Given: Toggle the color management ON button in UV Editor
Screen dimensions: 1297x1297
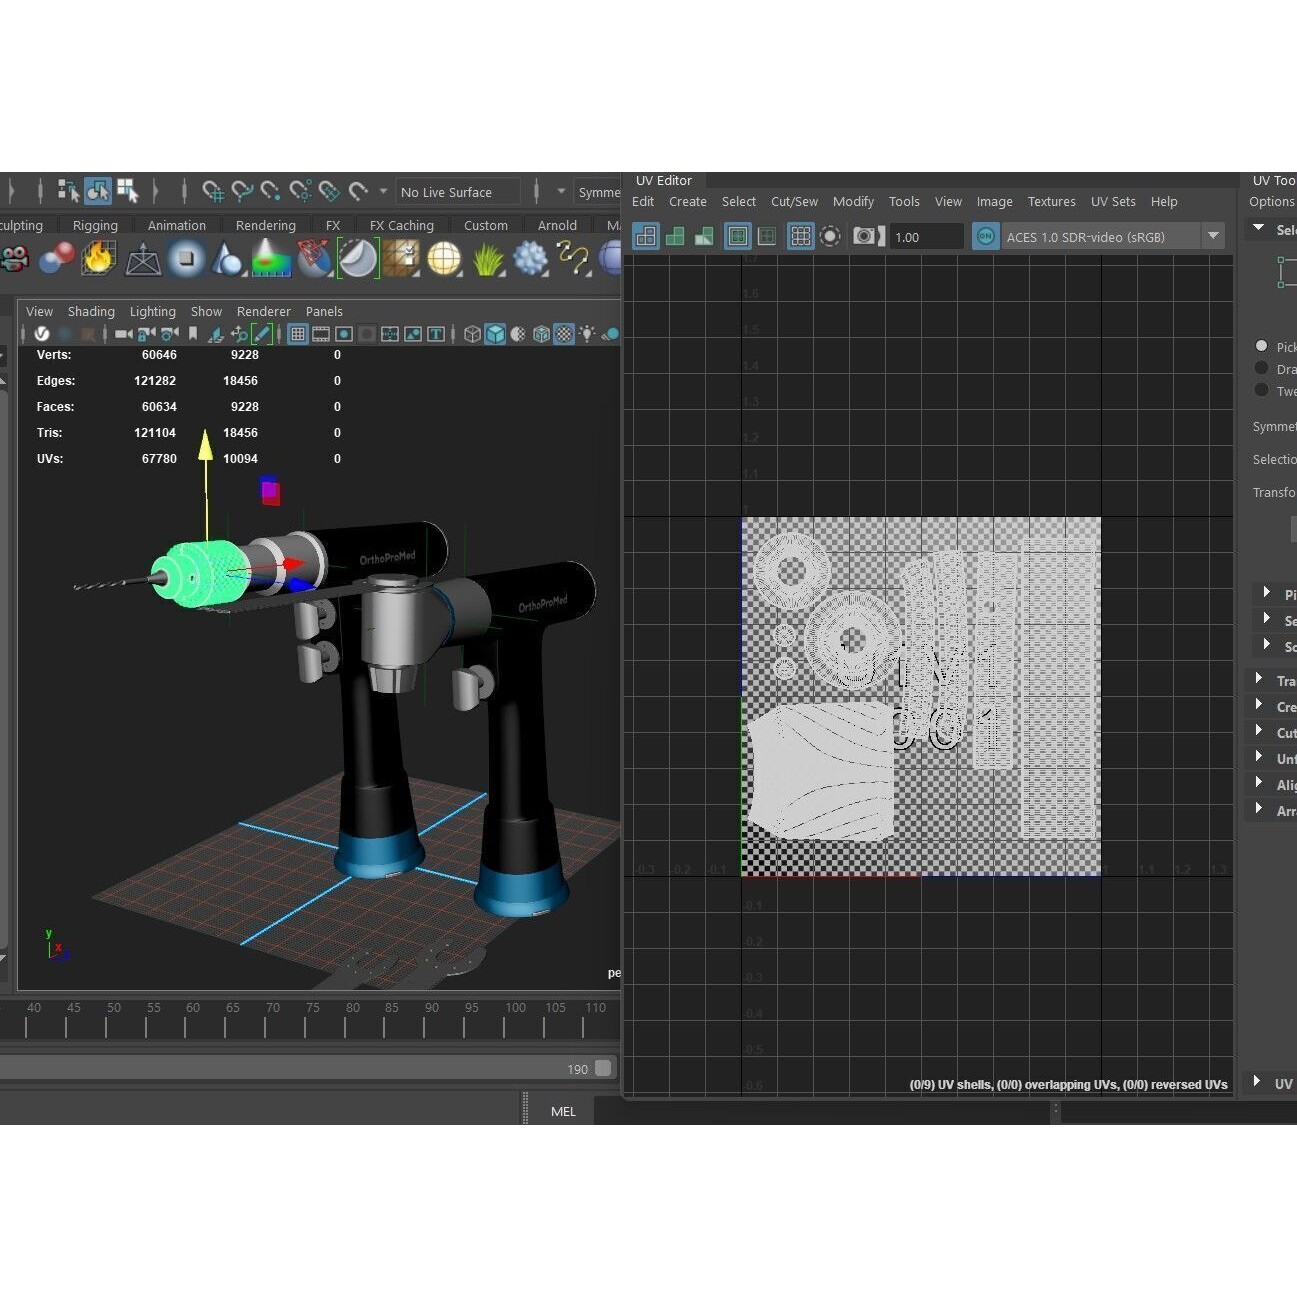Looking at the screenshot, I should pyautogui.click(x=985, y=236).
